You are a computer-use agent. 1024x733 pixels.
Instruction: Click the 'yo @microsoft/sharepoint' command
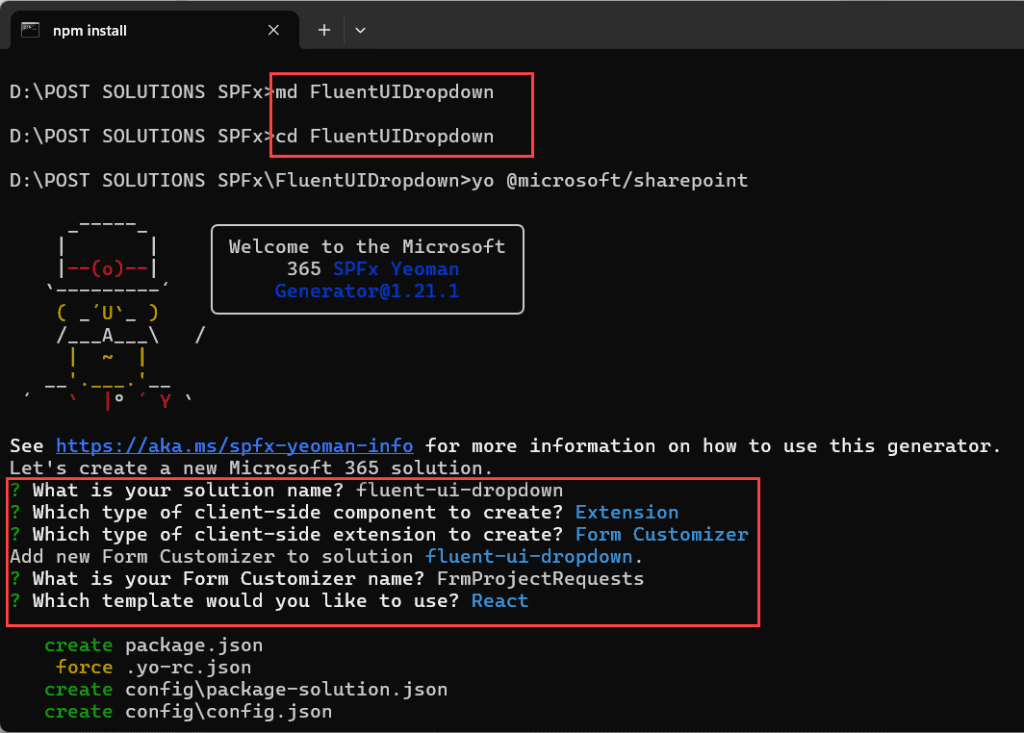tap(609, 180)
